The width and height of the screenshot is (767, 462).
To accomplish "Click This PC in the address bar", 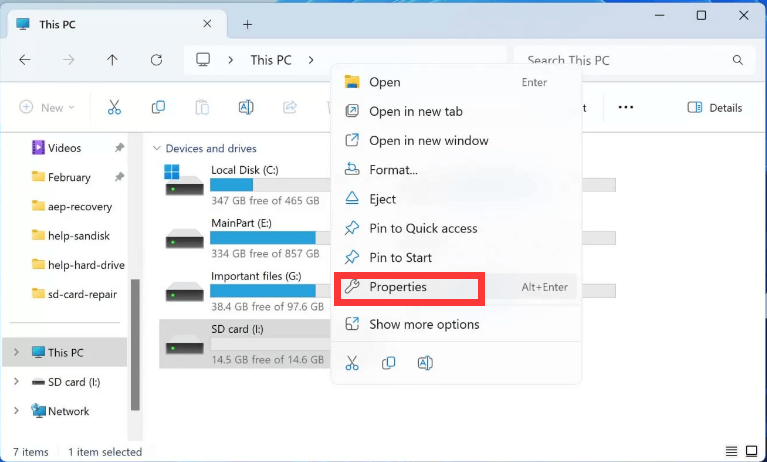I will [x=271, y=60].
